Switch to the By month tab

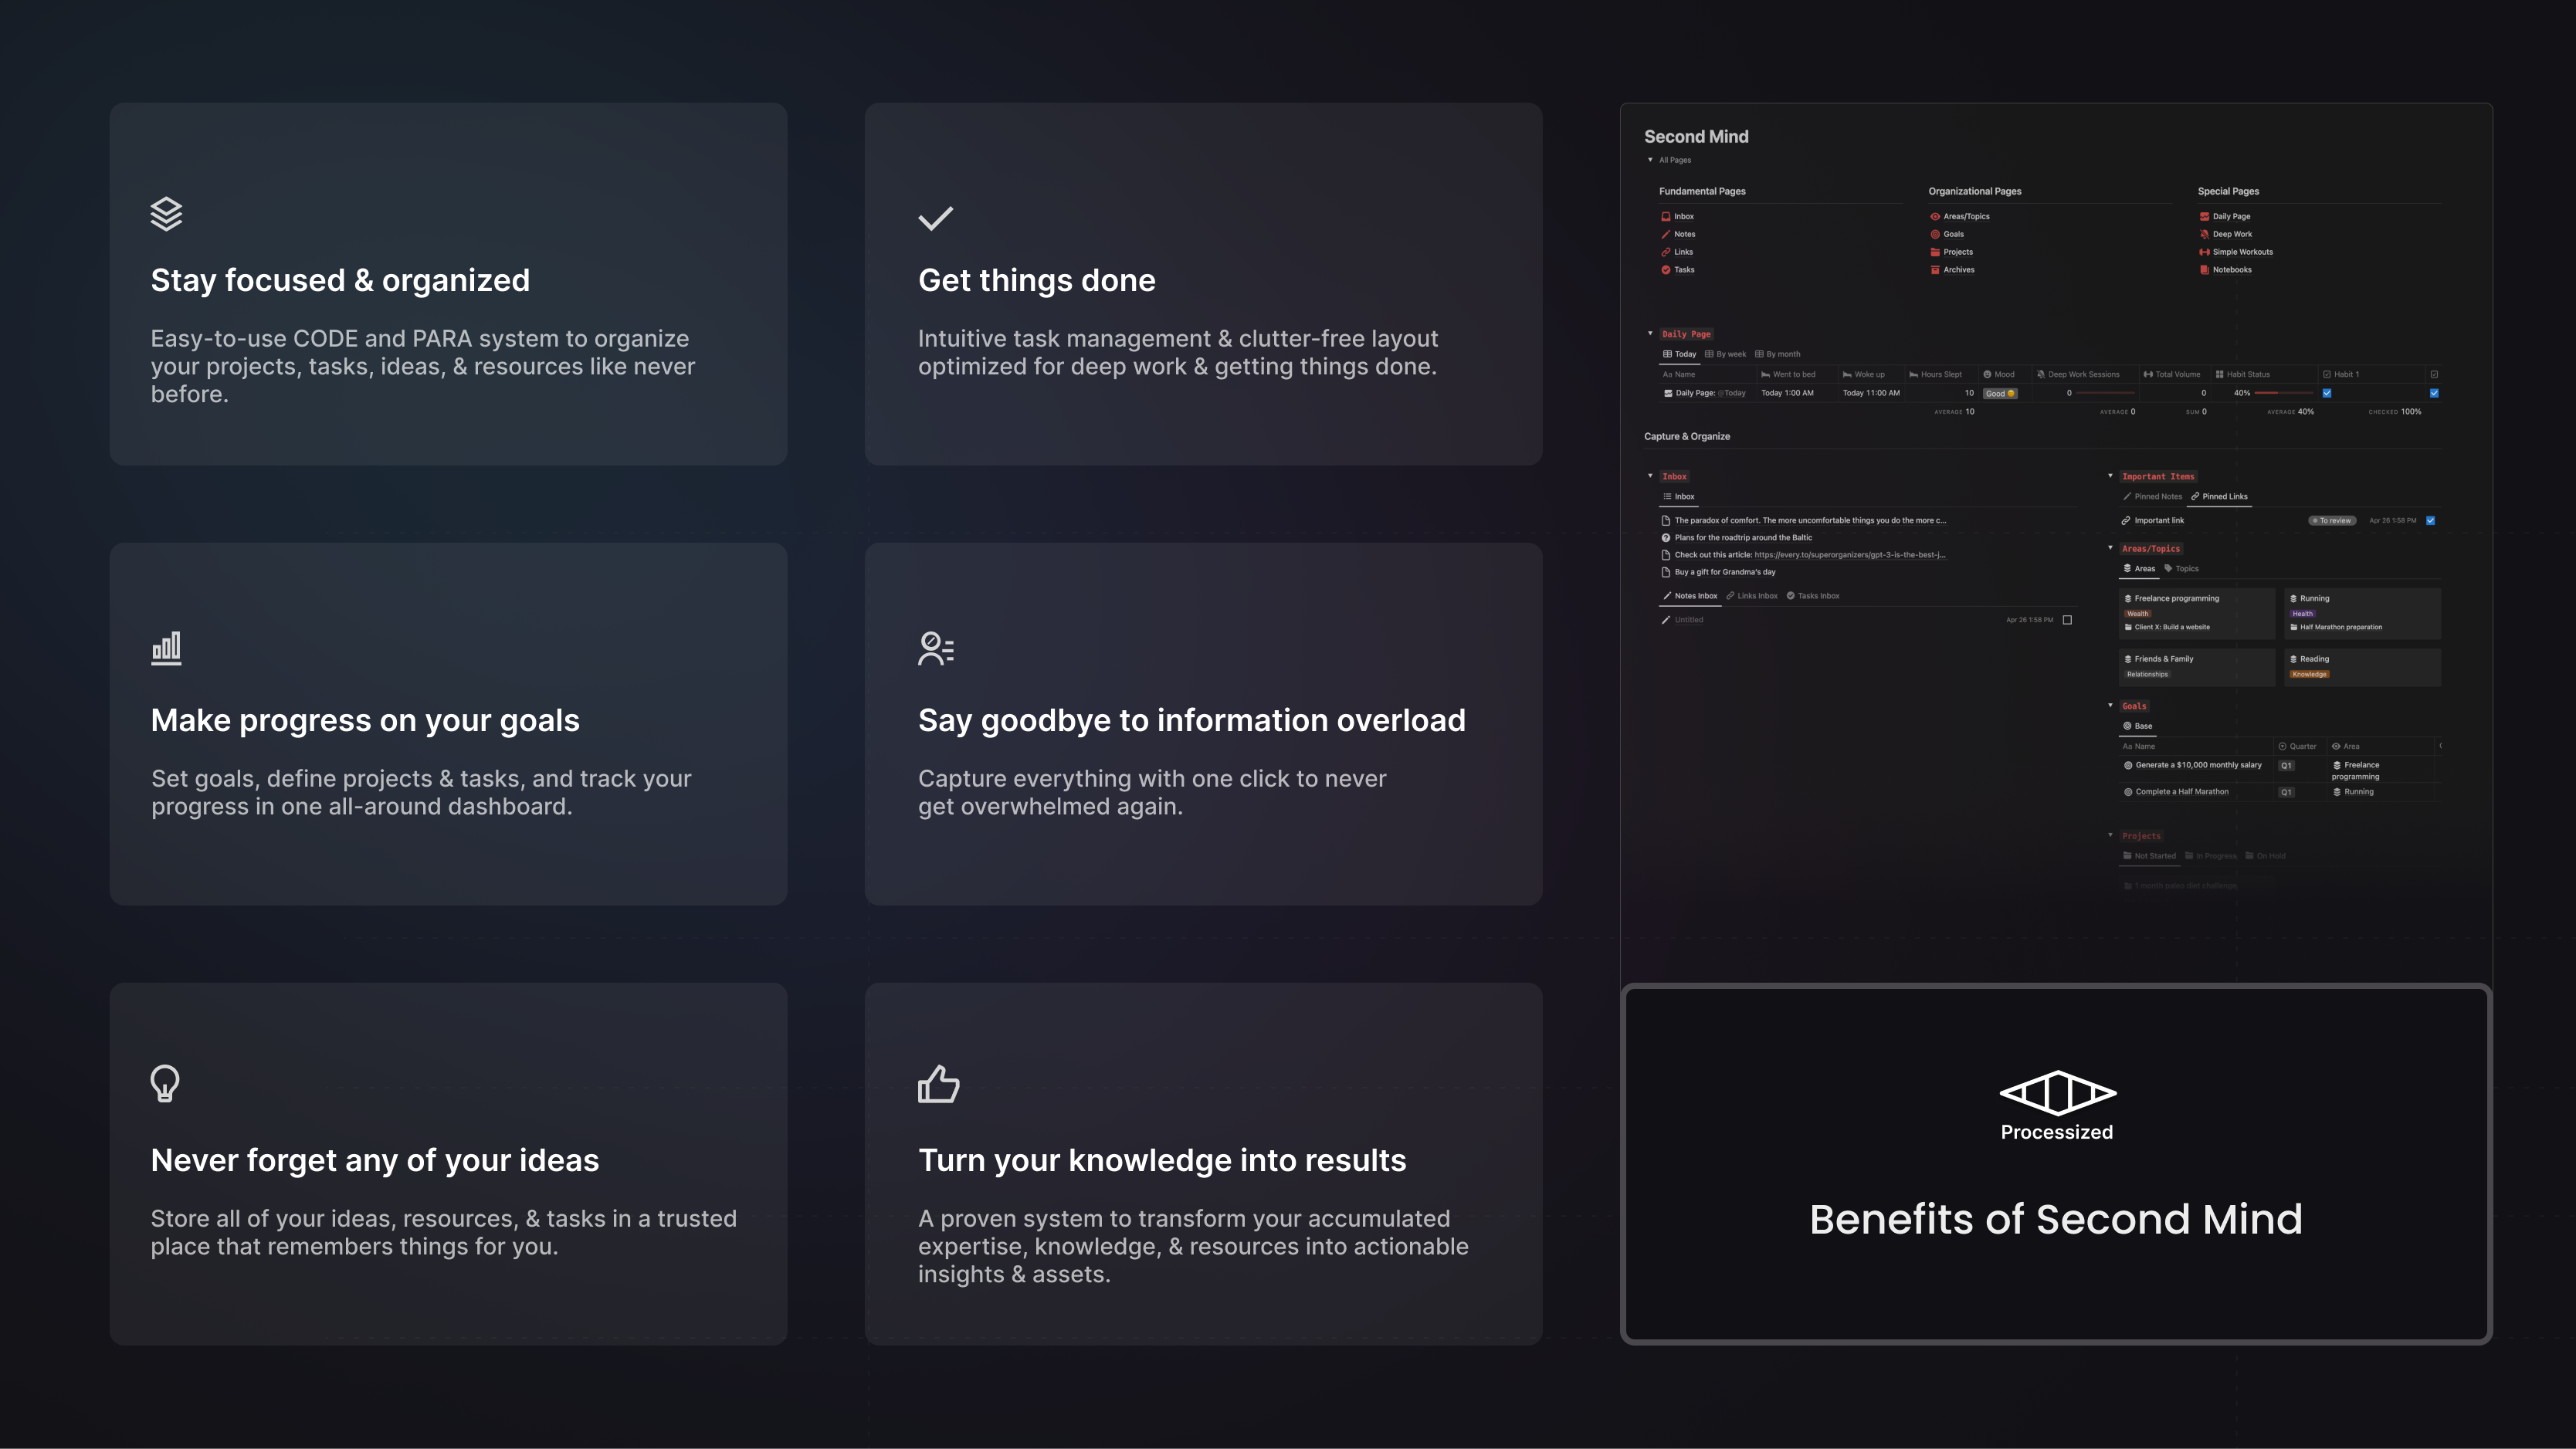pyautogui.click(x=1778, y=354)
